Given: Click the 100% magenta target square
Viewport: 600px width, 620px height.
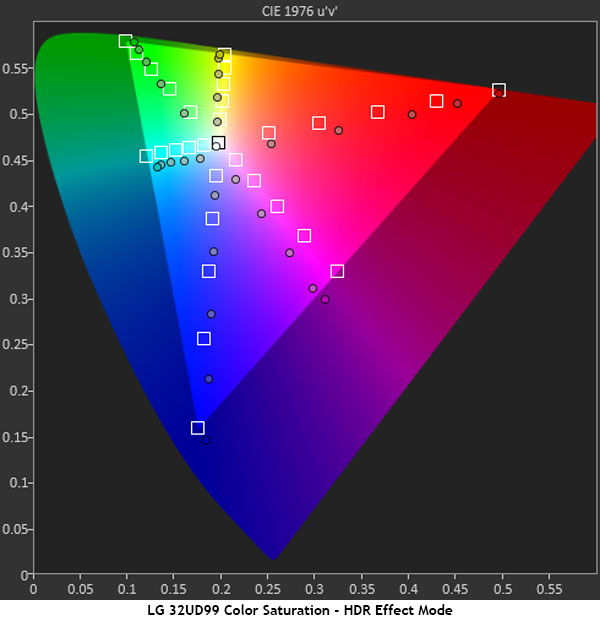Looking at the screenshot, I should pyautogui.click(x=337, y=271).
